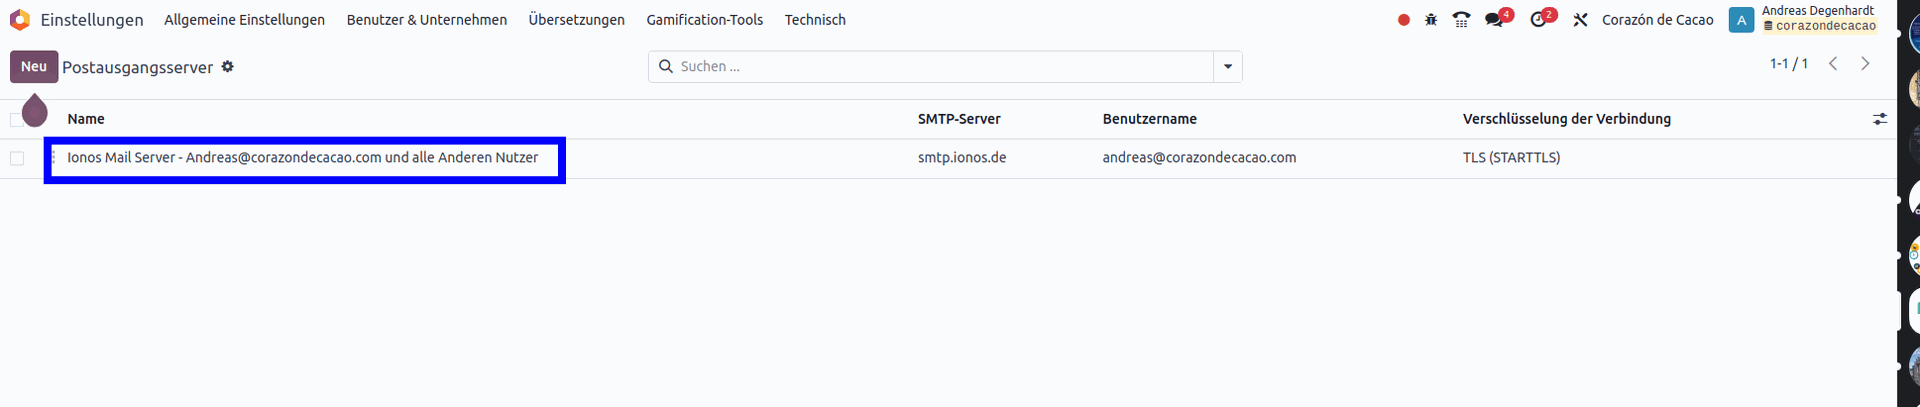Toggle the select-all checkbox in header
The image size is (1920, 407).
[16, 120]
